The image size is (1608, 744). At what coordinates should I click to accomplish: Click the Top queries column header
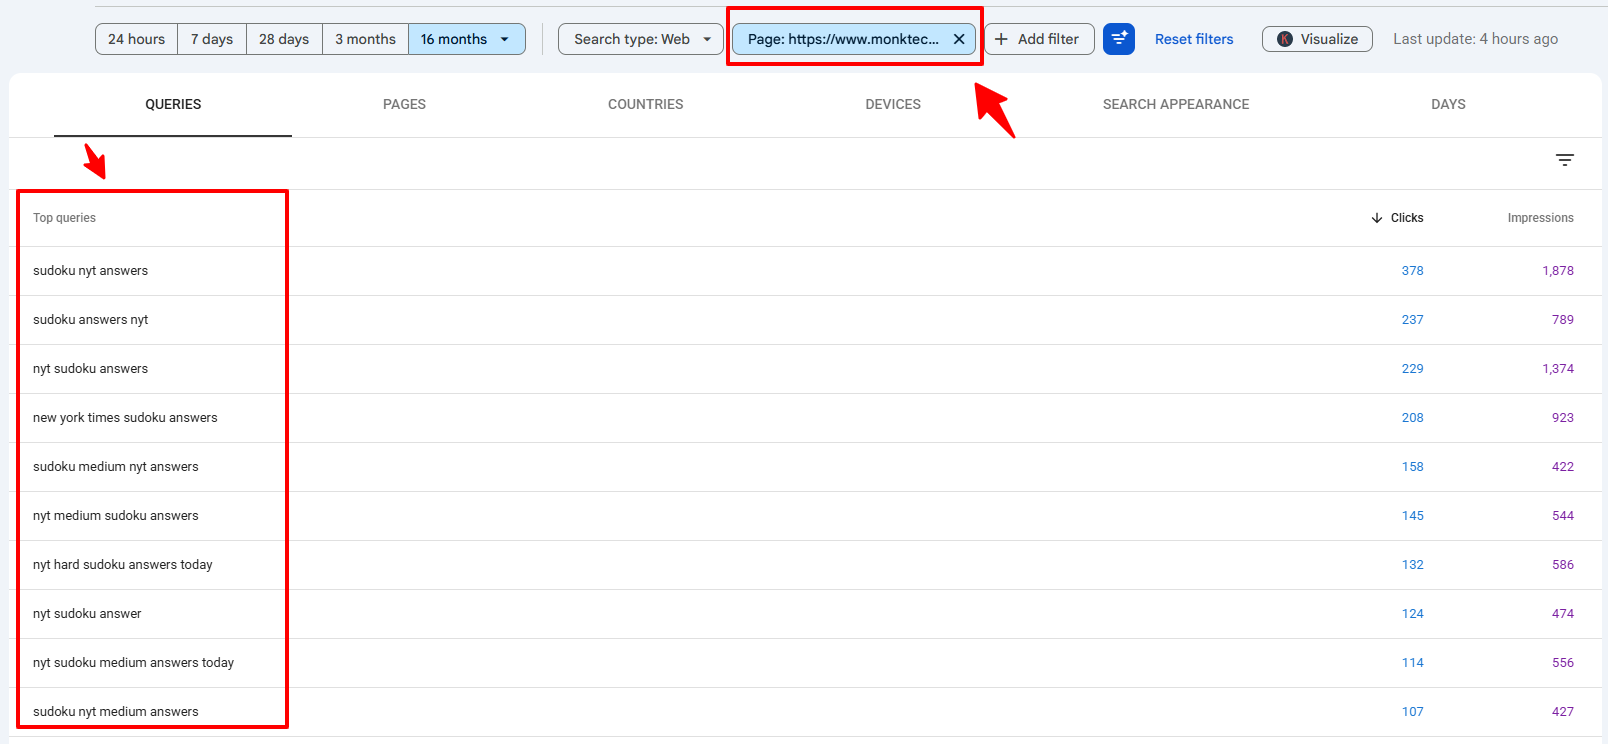64,218
